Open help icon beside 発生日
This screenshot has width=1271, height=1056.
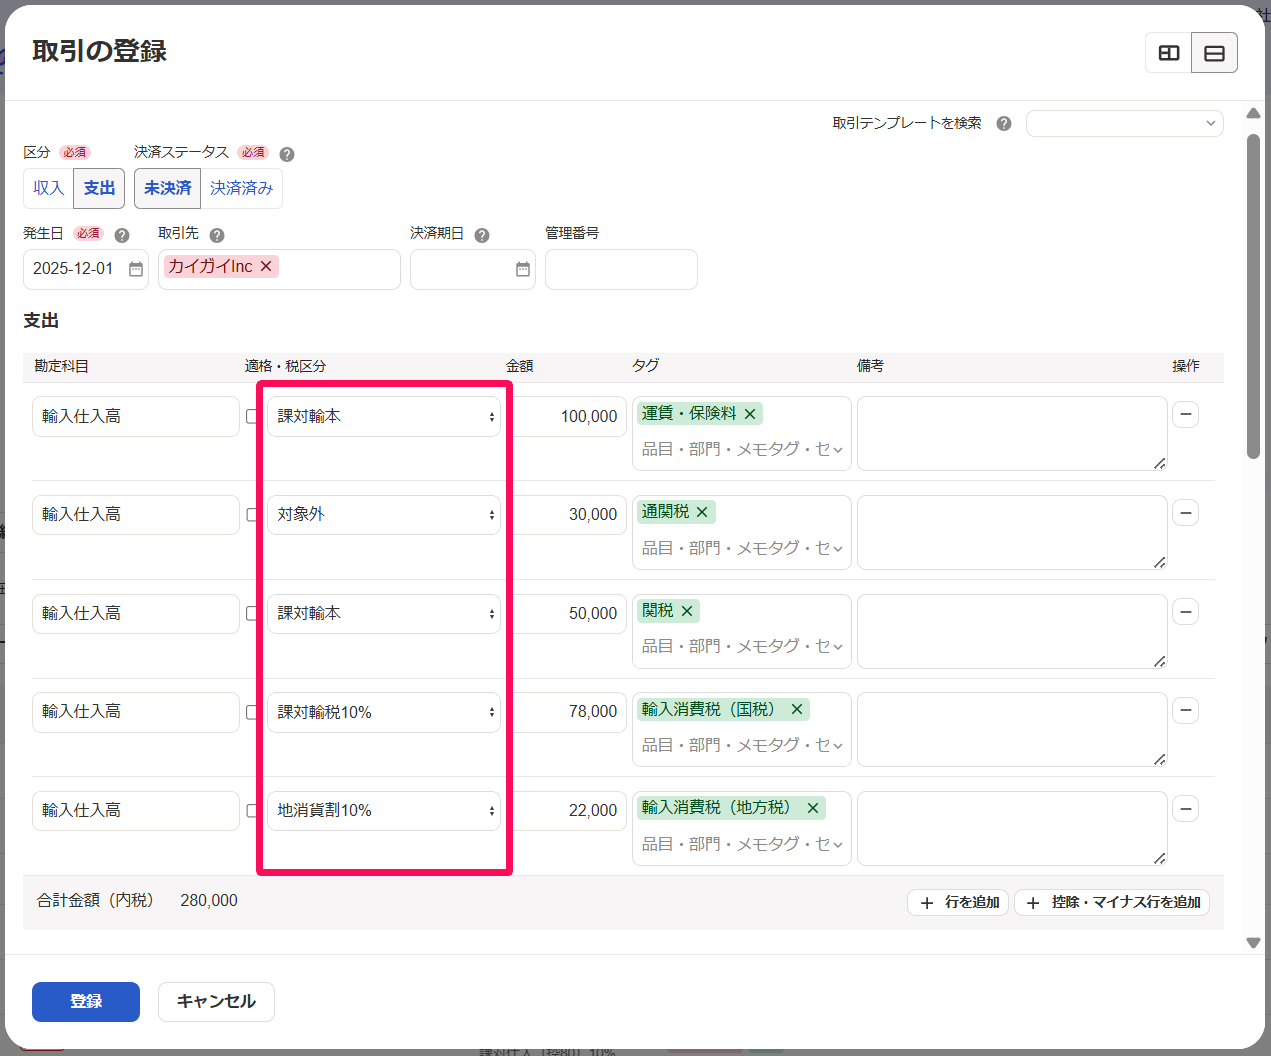[122, 236]
